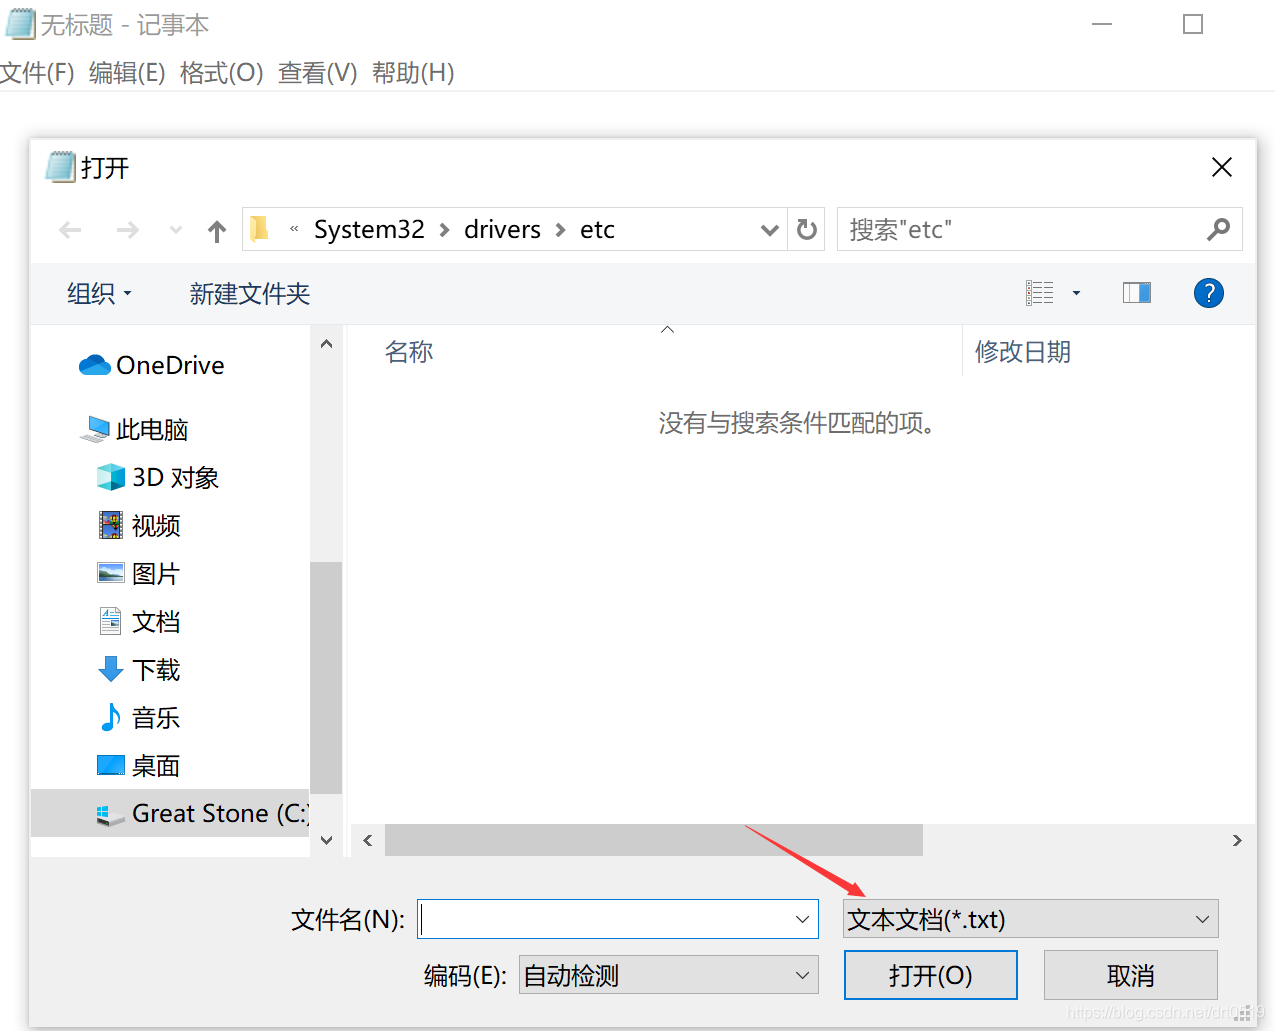Image resolution: width=1275 pixels, height=1031 pixels.
Task: Open dialog help question mark
Action: click(x=1209, y=293)
